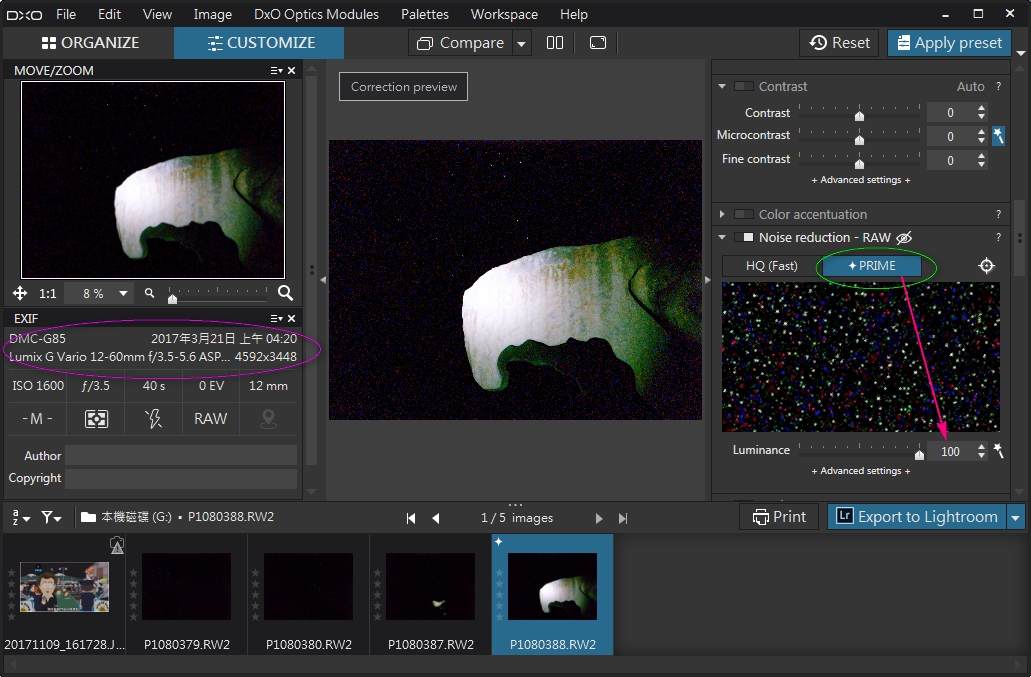Screen dimensions: 1031x677
Task: Click the Luminance magic wand icon
Action: tap(999, 450)
